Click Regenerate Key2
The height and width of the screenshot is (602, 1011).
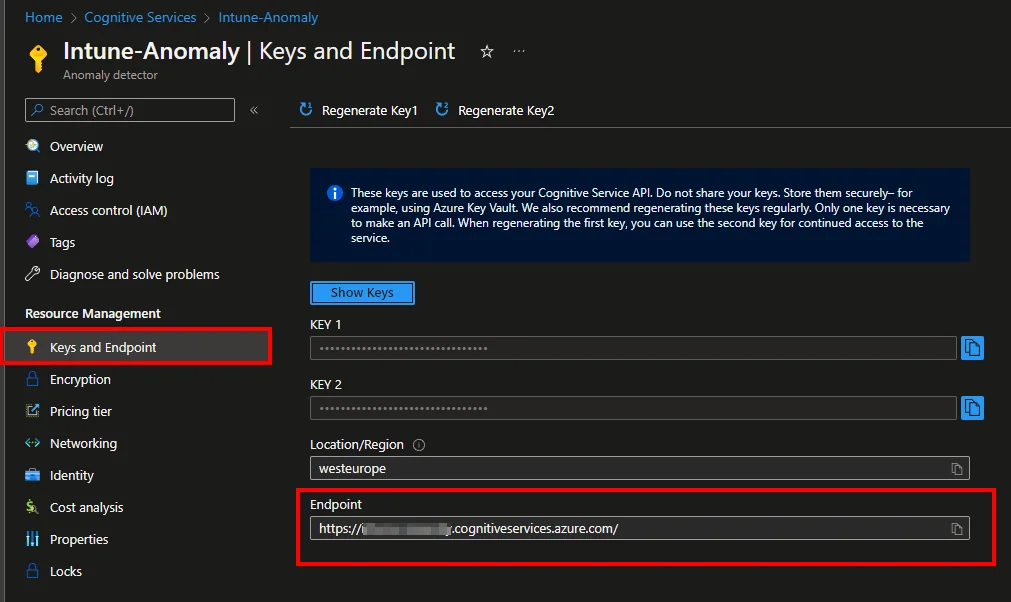506,111
